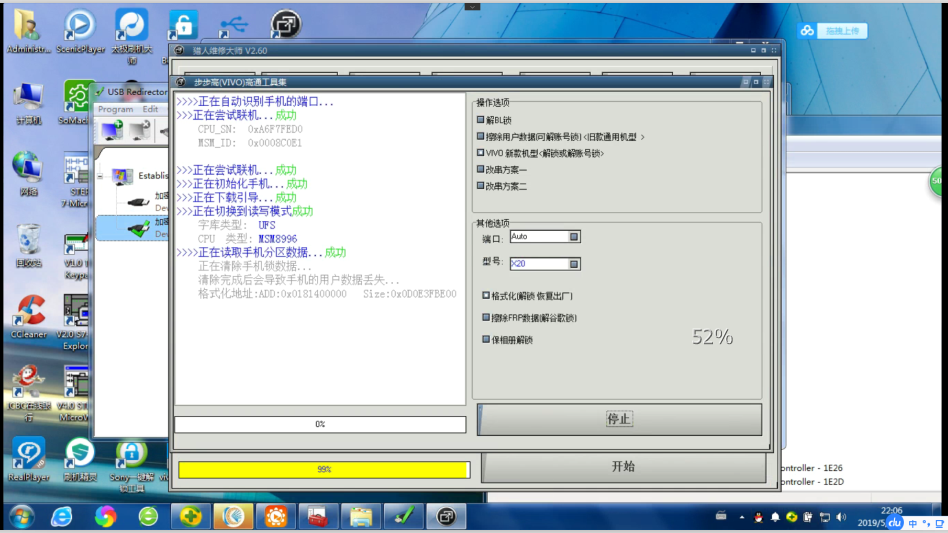Click USB Redirector checkmark taskbar icon
This screenshot has height=533, width=948.
(x=403, y=517)
